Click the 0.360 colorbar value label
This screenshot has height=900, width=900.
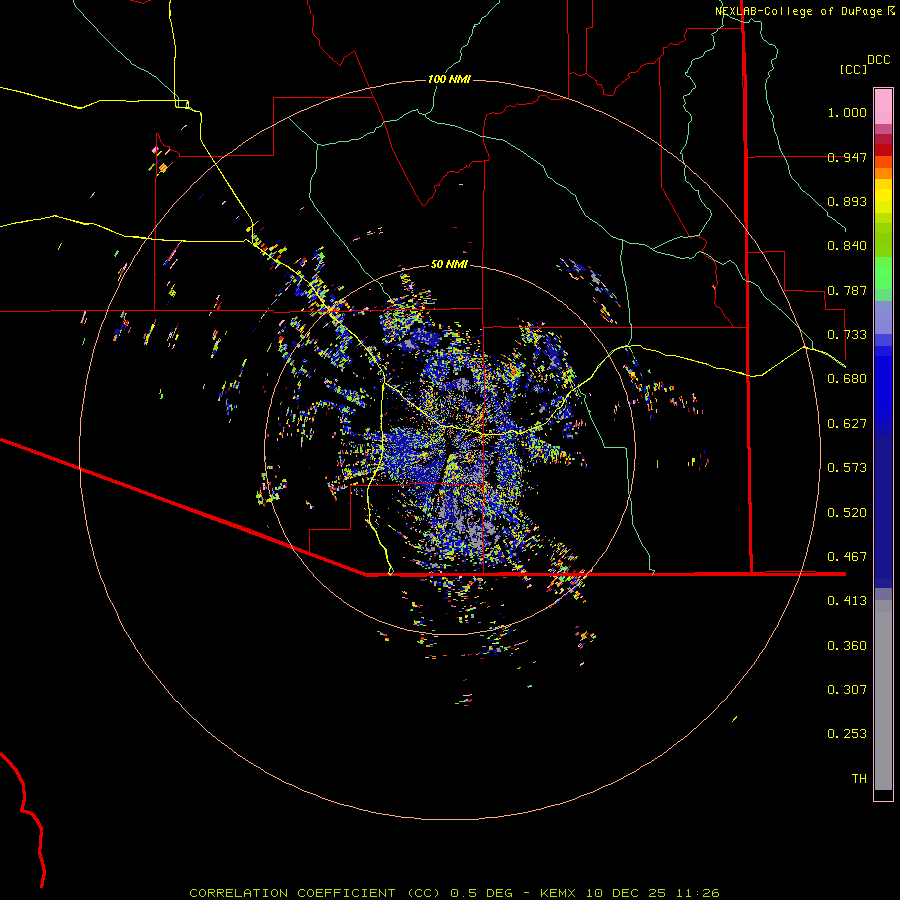847,646
